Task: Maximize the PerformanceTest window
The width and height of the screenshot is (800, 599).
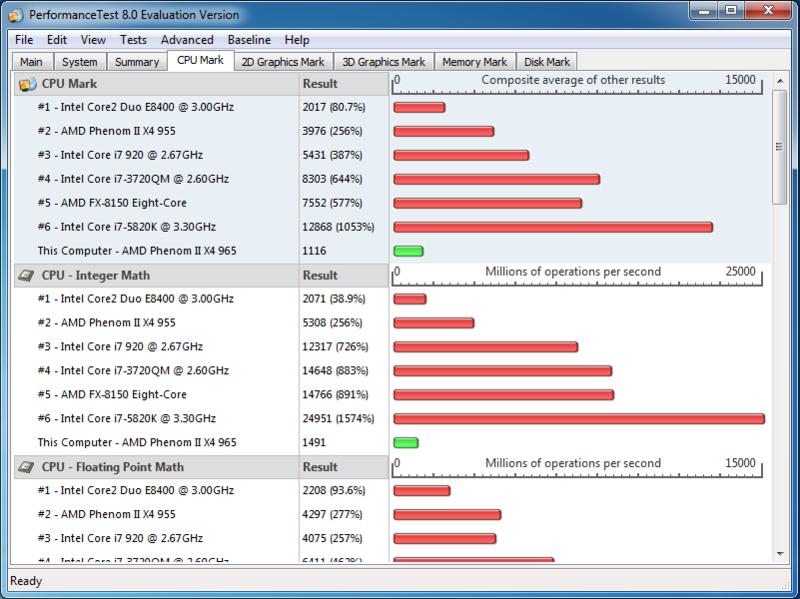Action: [x=731, y=10]
